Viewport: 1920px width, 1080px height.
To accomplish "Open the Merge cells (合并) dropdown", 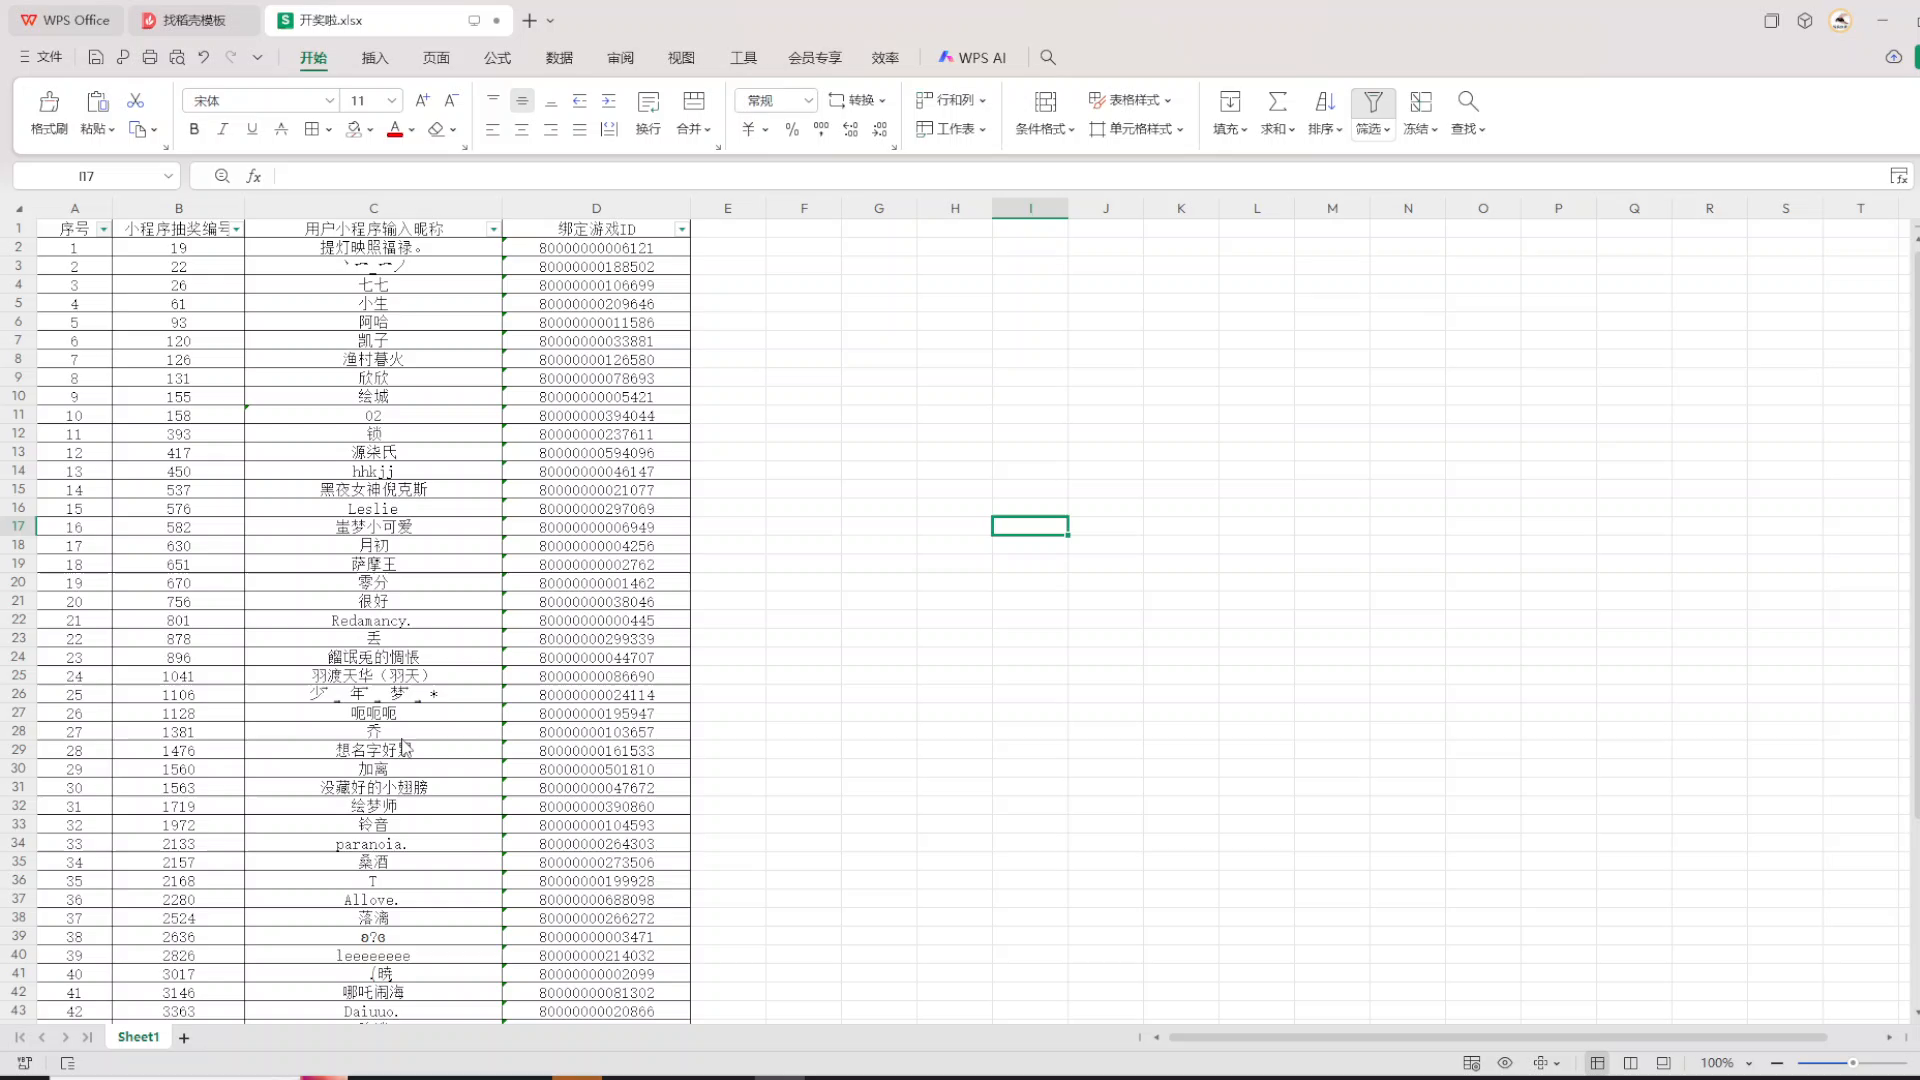I will tap(693, 129).
